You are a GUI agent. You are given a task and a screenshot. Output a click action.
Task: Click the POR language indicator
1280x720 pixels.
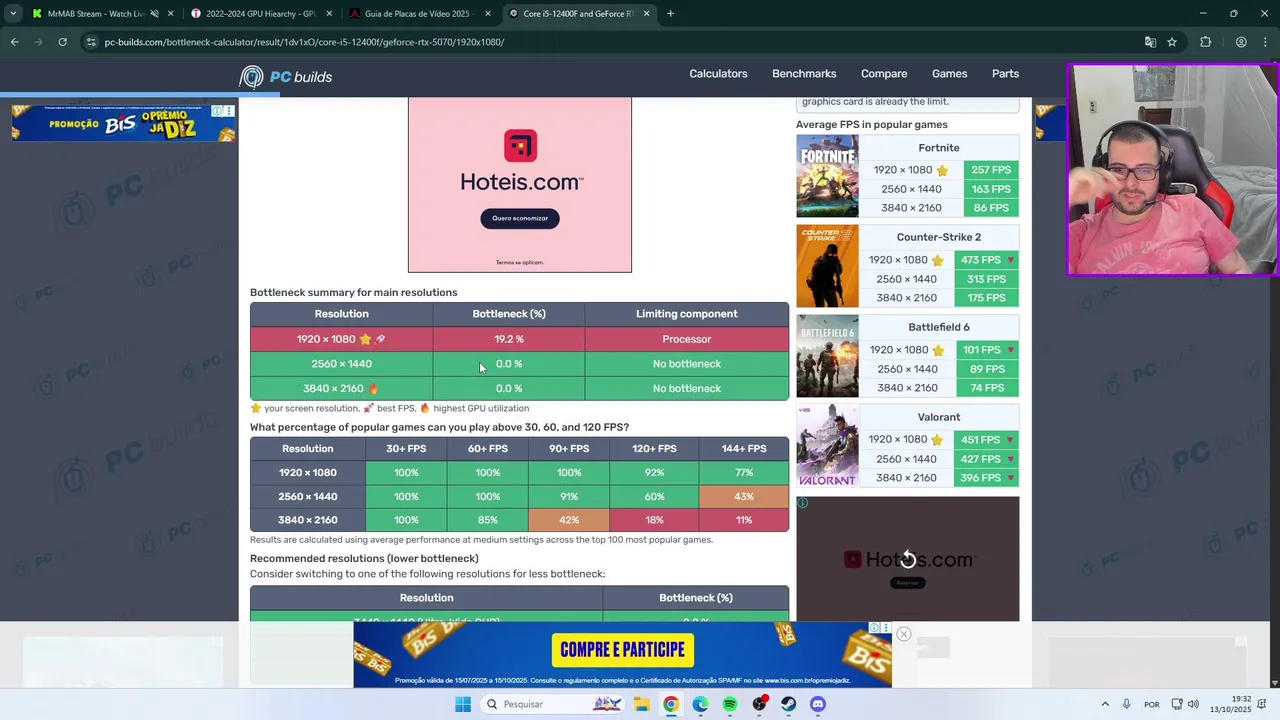point(1152,704)
